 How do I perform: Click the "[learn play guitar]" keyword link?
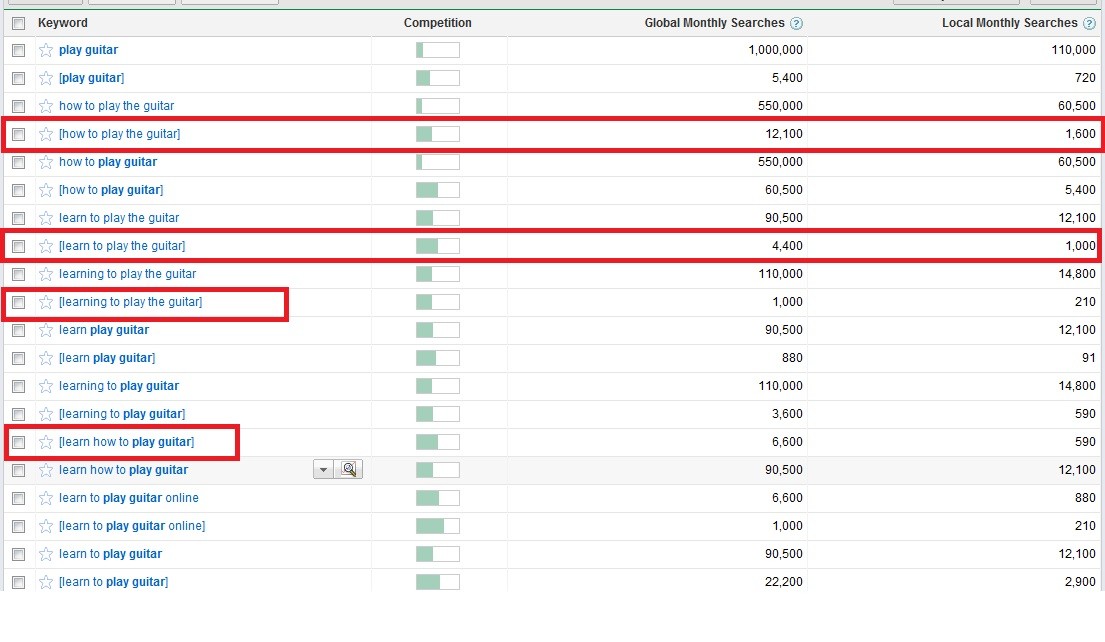coord(107,358)
